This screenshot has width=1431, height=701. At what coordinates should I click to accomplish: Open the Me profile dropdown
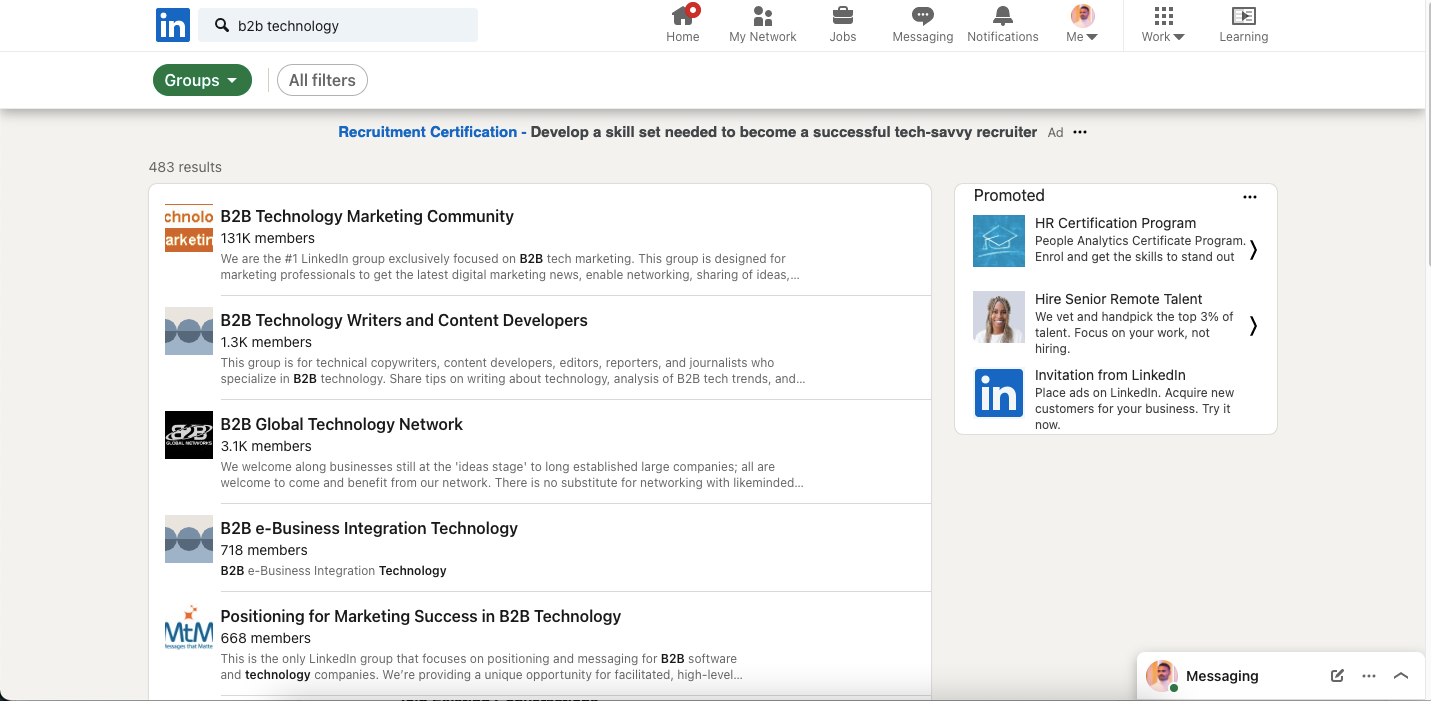click(1082, 23)
